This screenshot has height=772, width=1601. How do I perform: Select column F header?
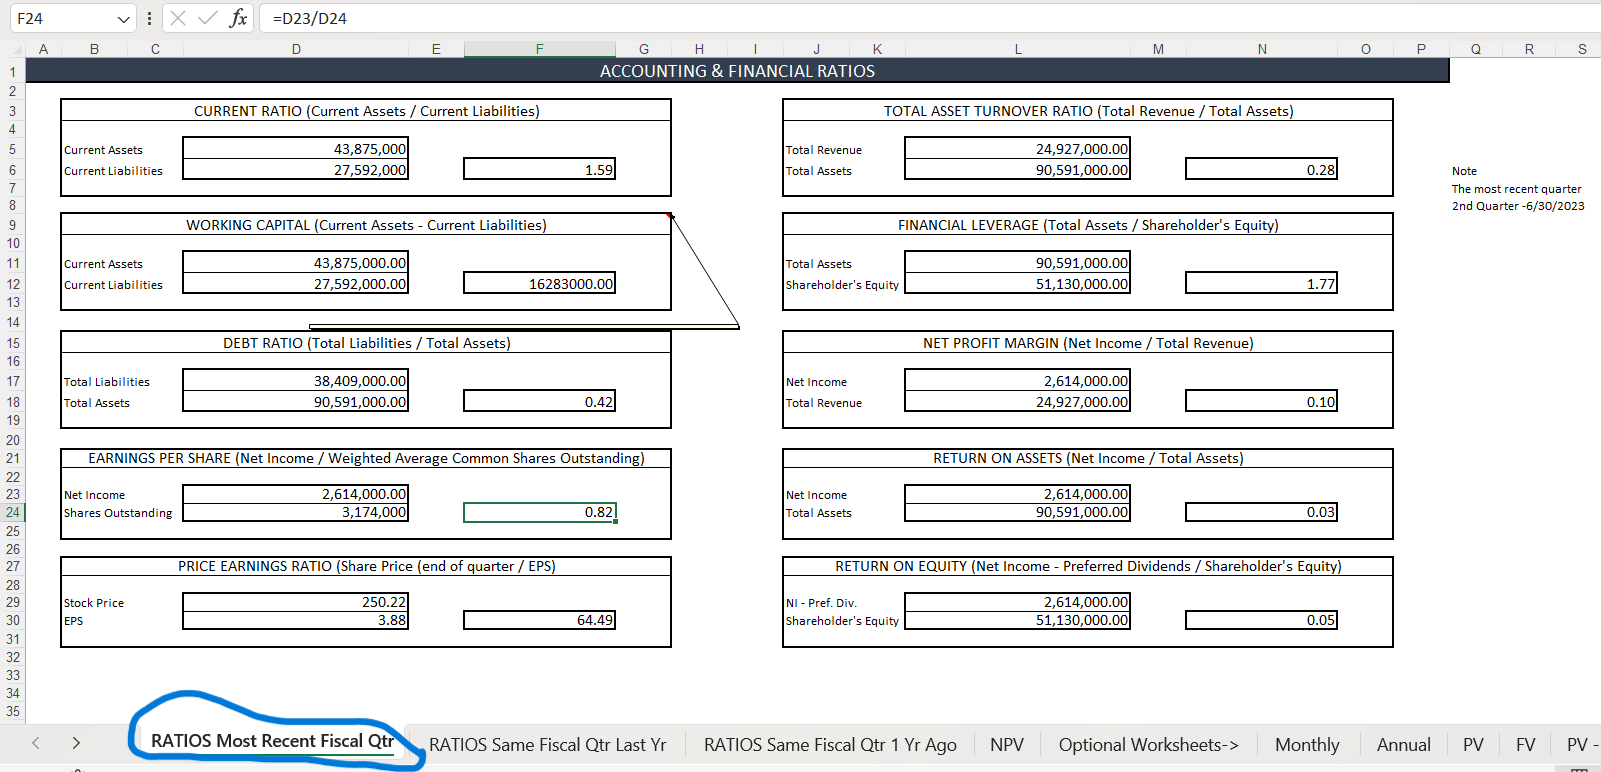539,49
